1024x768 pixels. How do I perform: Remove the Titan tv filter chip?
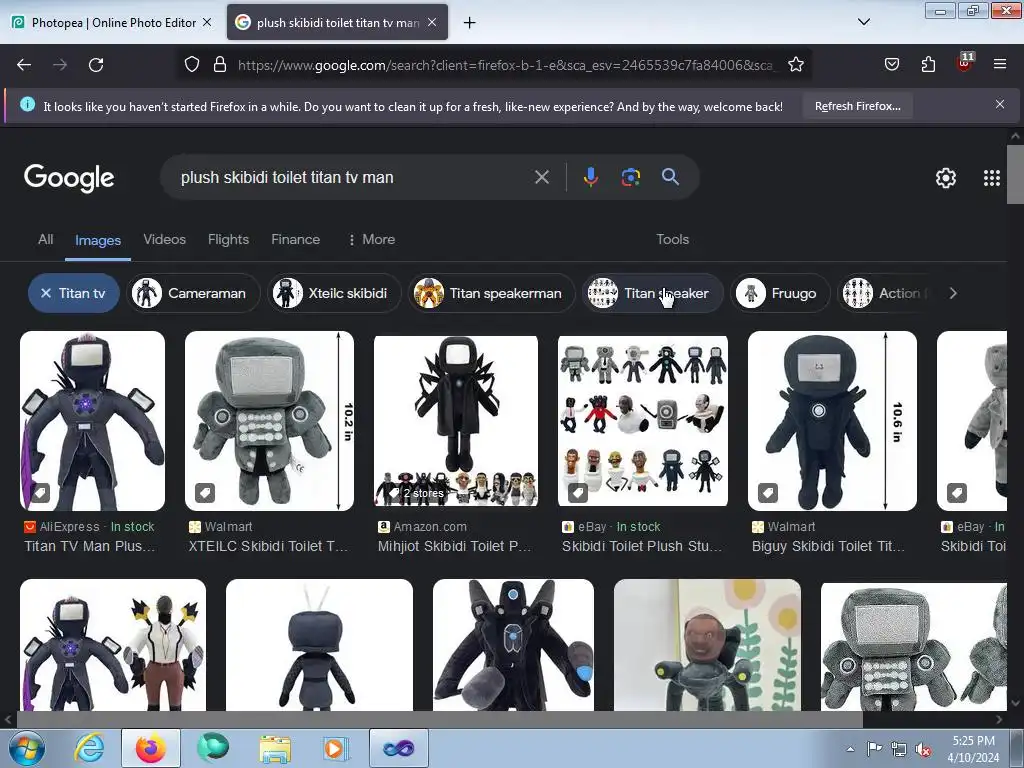(74, 293)
